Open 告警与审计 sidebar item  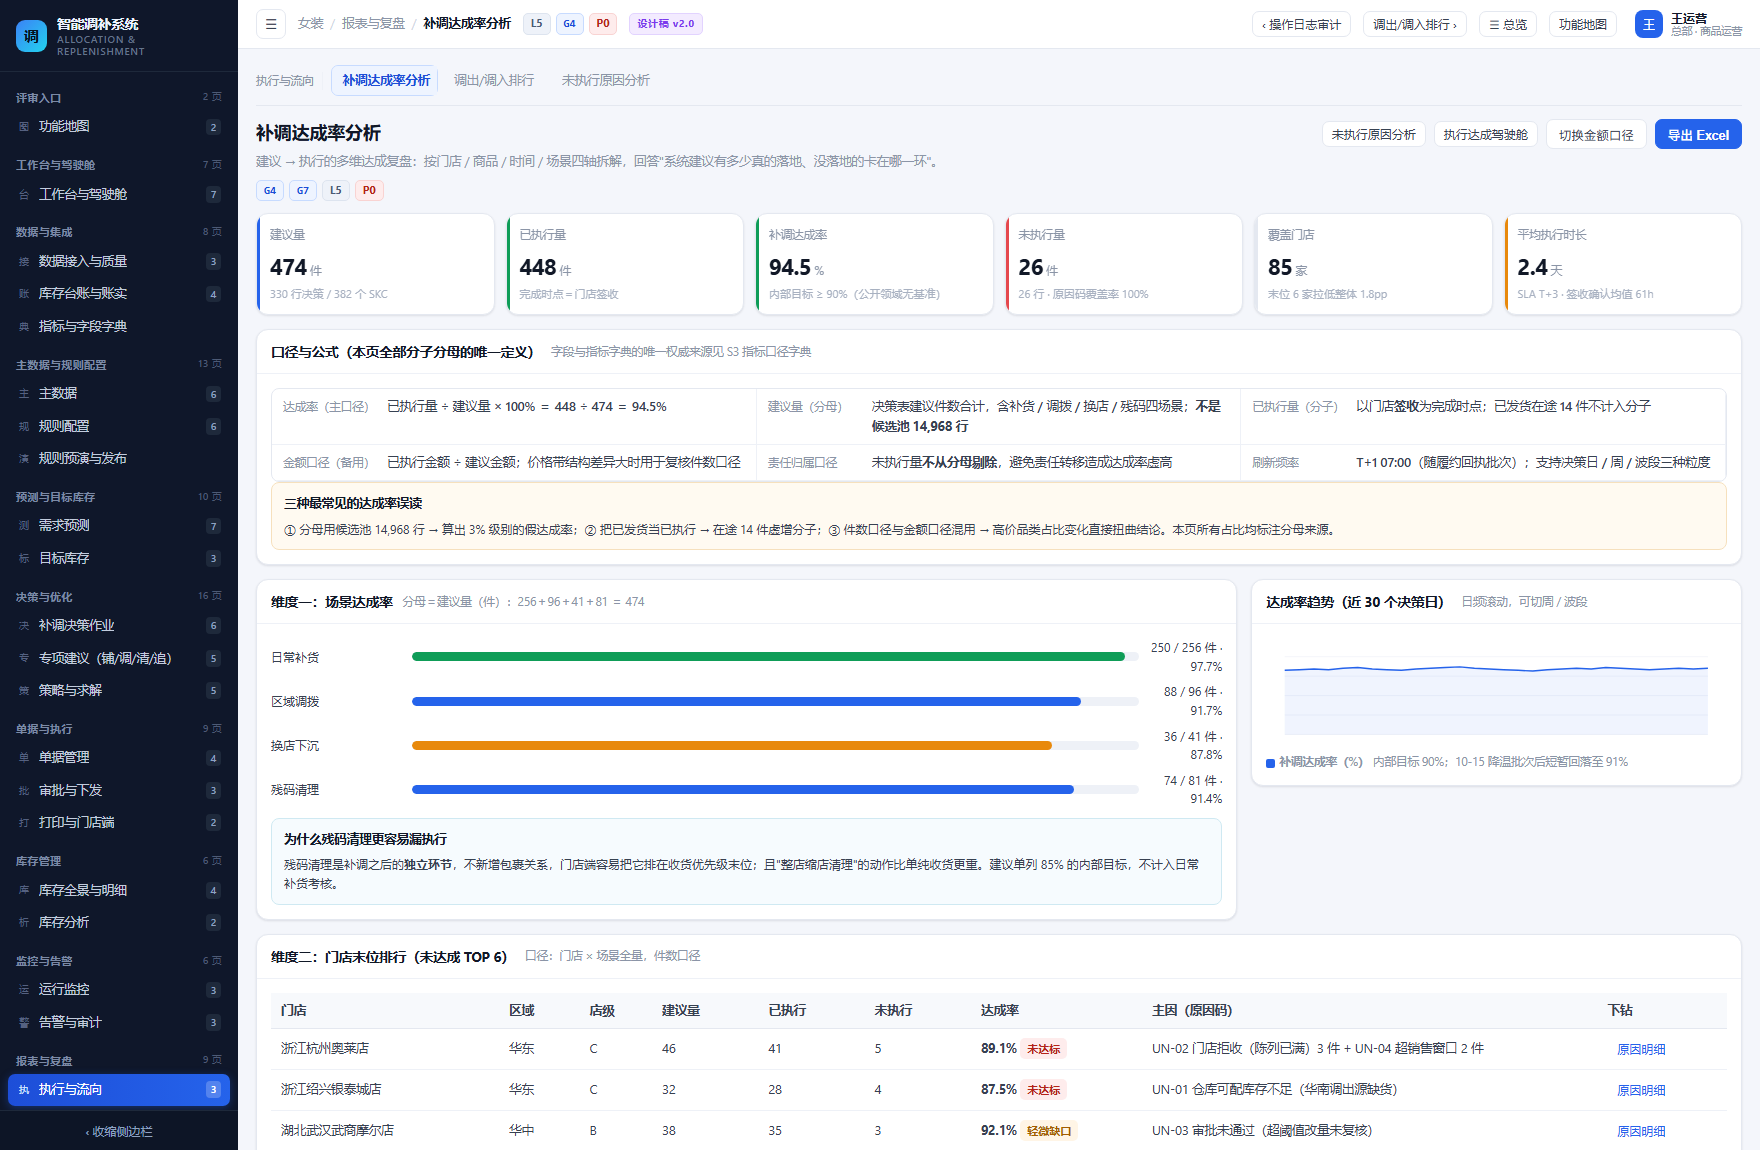tap(119, 1023)
